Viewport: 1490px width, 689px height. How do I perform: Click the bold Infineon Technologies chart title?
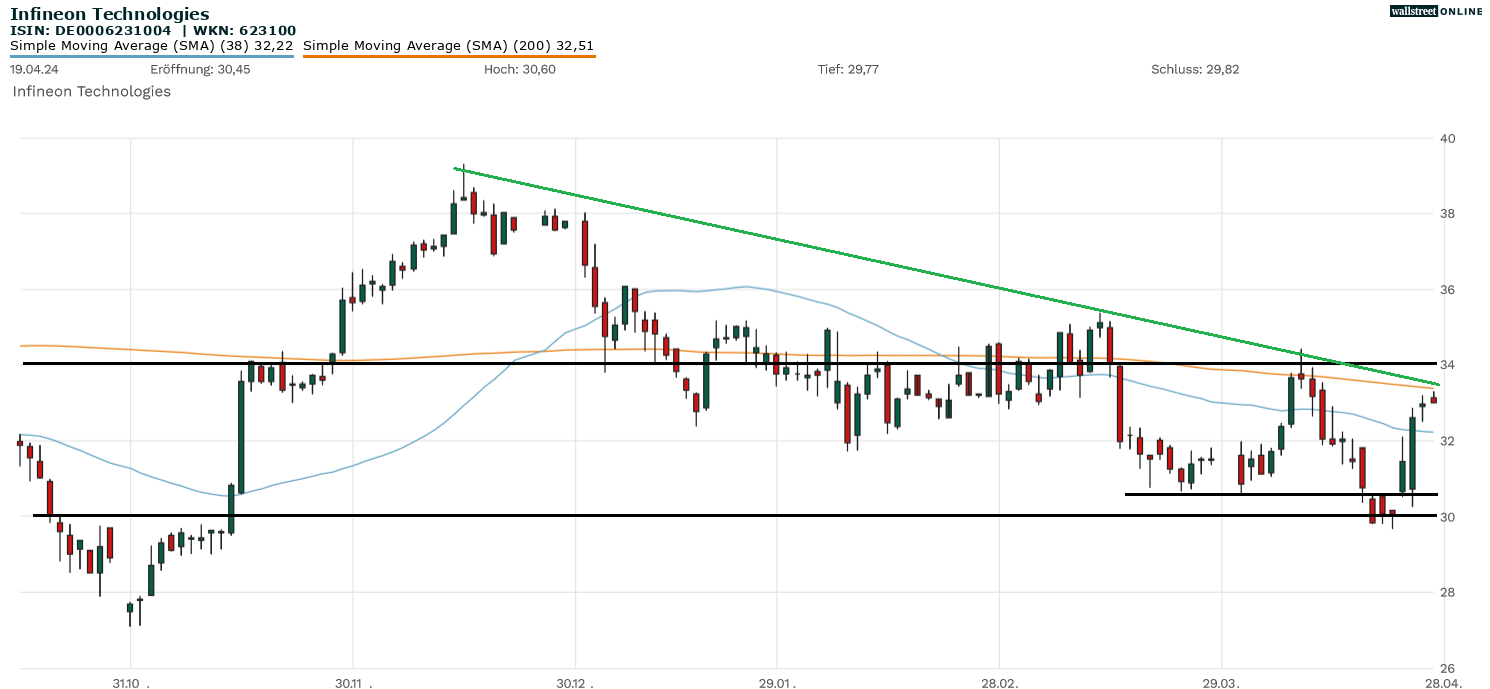coord(110,14)
